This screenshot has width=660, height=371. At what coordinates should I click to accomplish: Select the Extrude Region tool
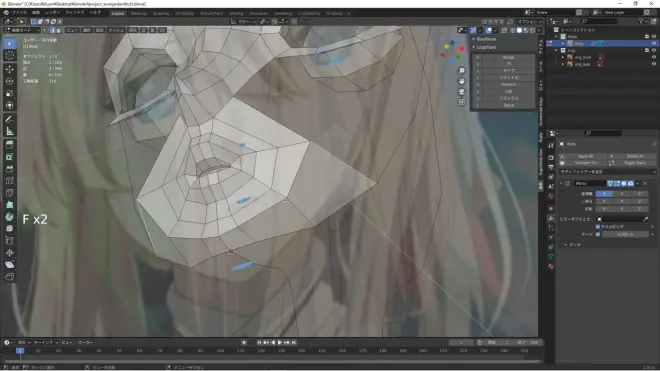[10, 145]
